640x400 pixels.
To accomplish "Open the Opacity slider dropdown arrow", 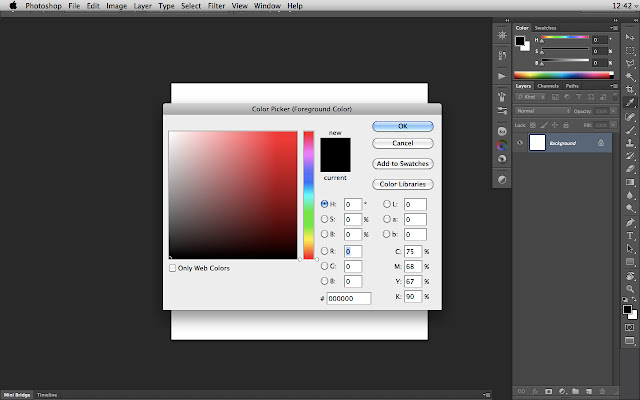I will click(613, 111).
